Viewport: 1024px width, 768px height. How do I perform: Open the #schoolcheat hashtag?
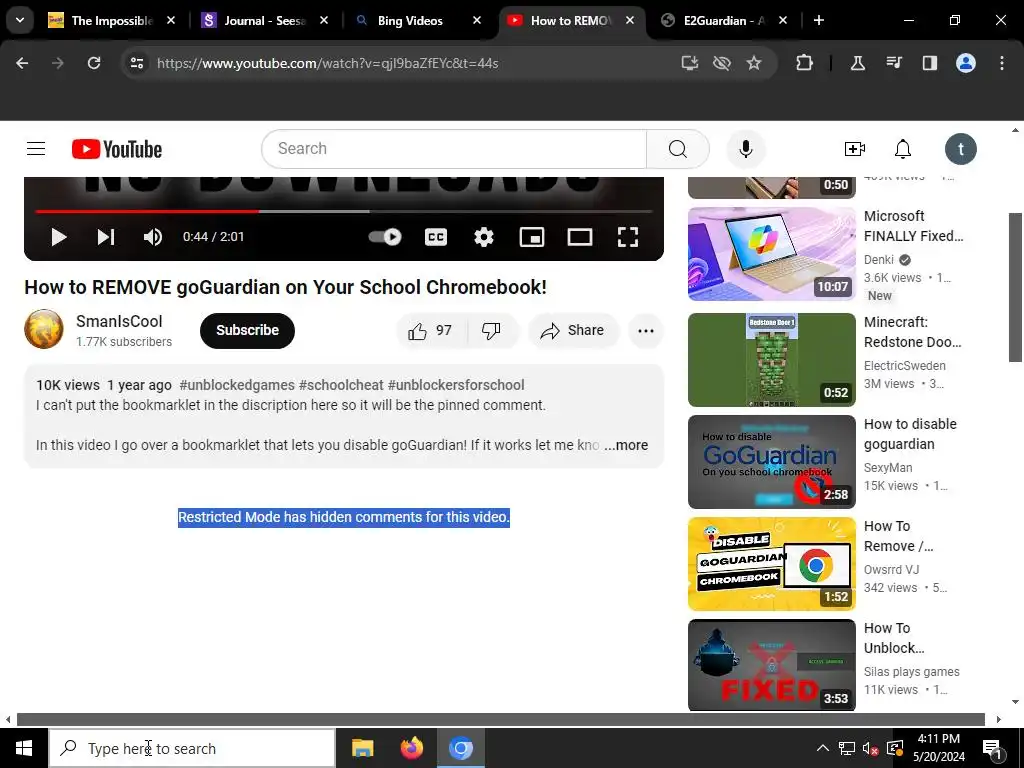(x=341, y=385)
